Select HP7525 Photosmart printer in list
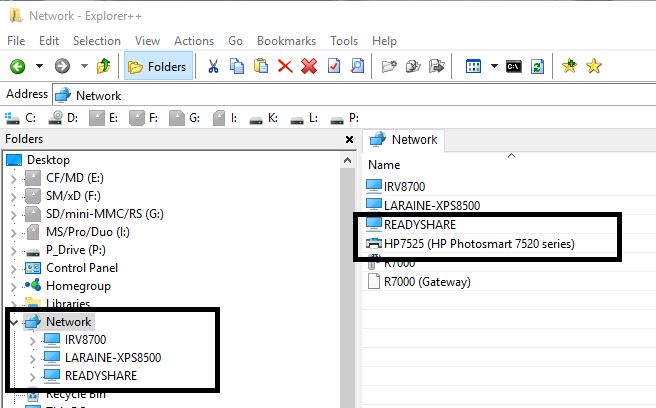The image size is (656, 408). click(x=479, y=244)
